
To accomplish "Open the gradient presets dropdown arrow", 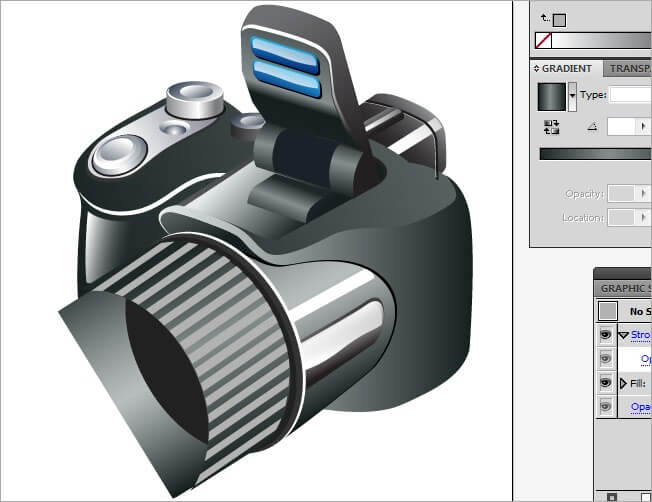I will tap(573, 97).
